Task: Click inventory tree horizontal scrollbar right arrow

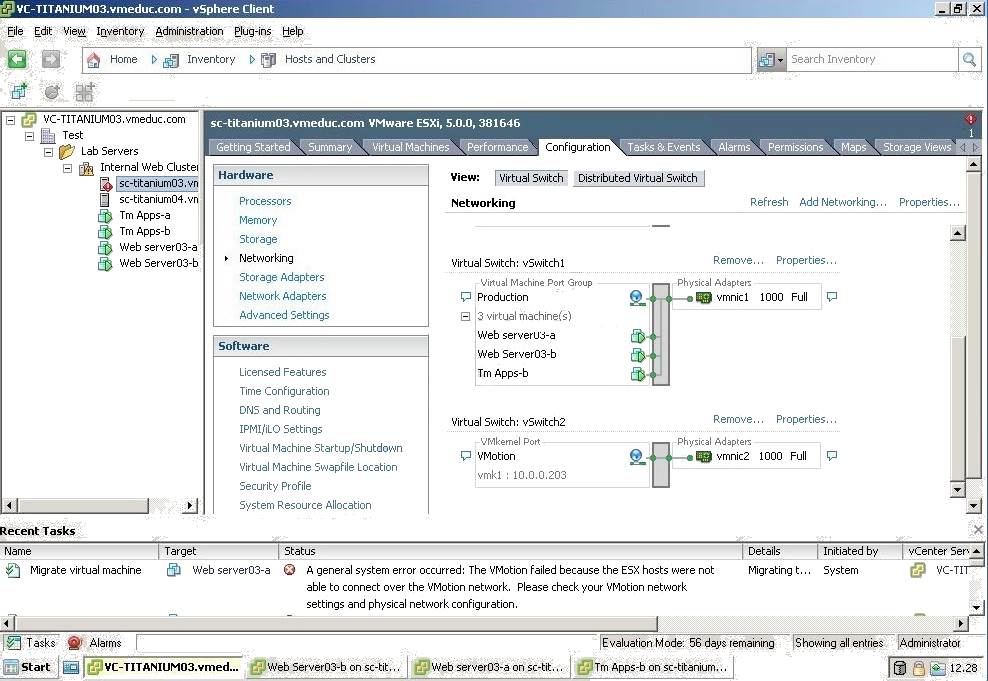Action: 190,505
